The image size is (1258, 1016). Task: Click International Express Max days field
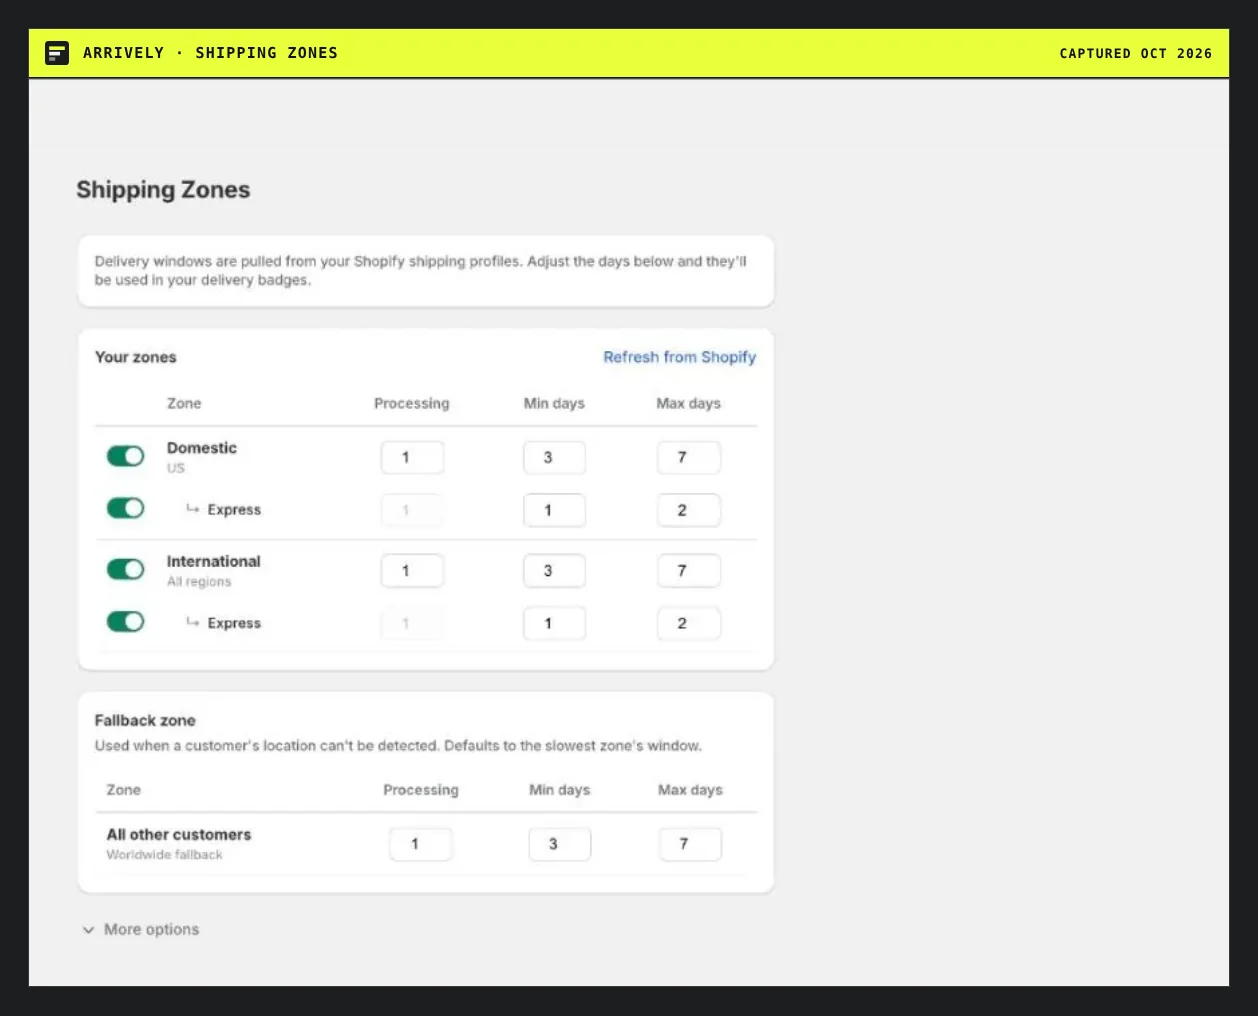coord(688,623)
